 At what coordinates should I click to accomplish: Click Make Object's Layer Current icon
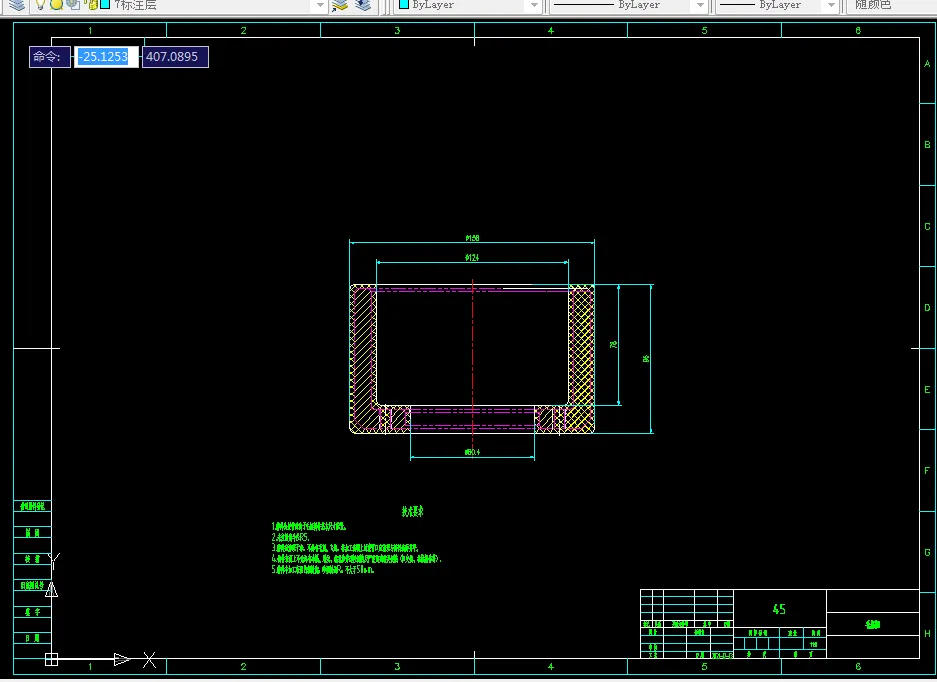tap(340, 5)
